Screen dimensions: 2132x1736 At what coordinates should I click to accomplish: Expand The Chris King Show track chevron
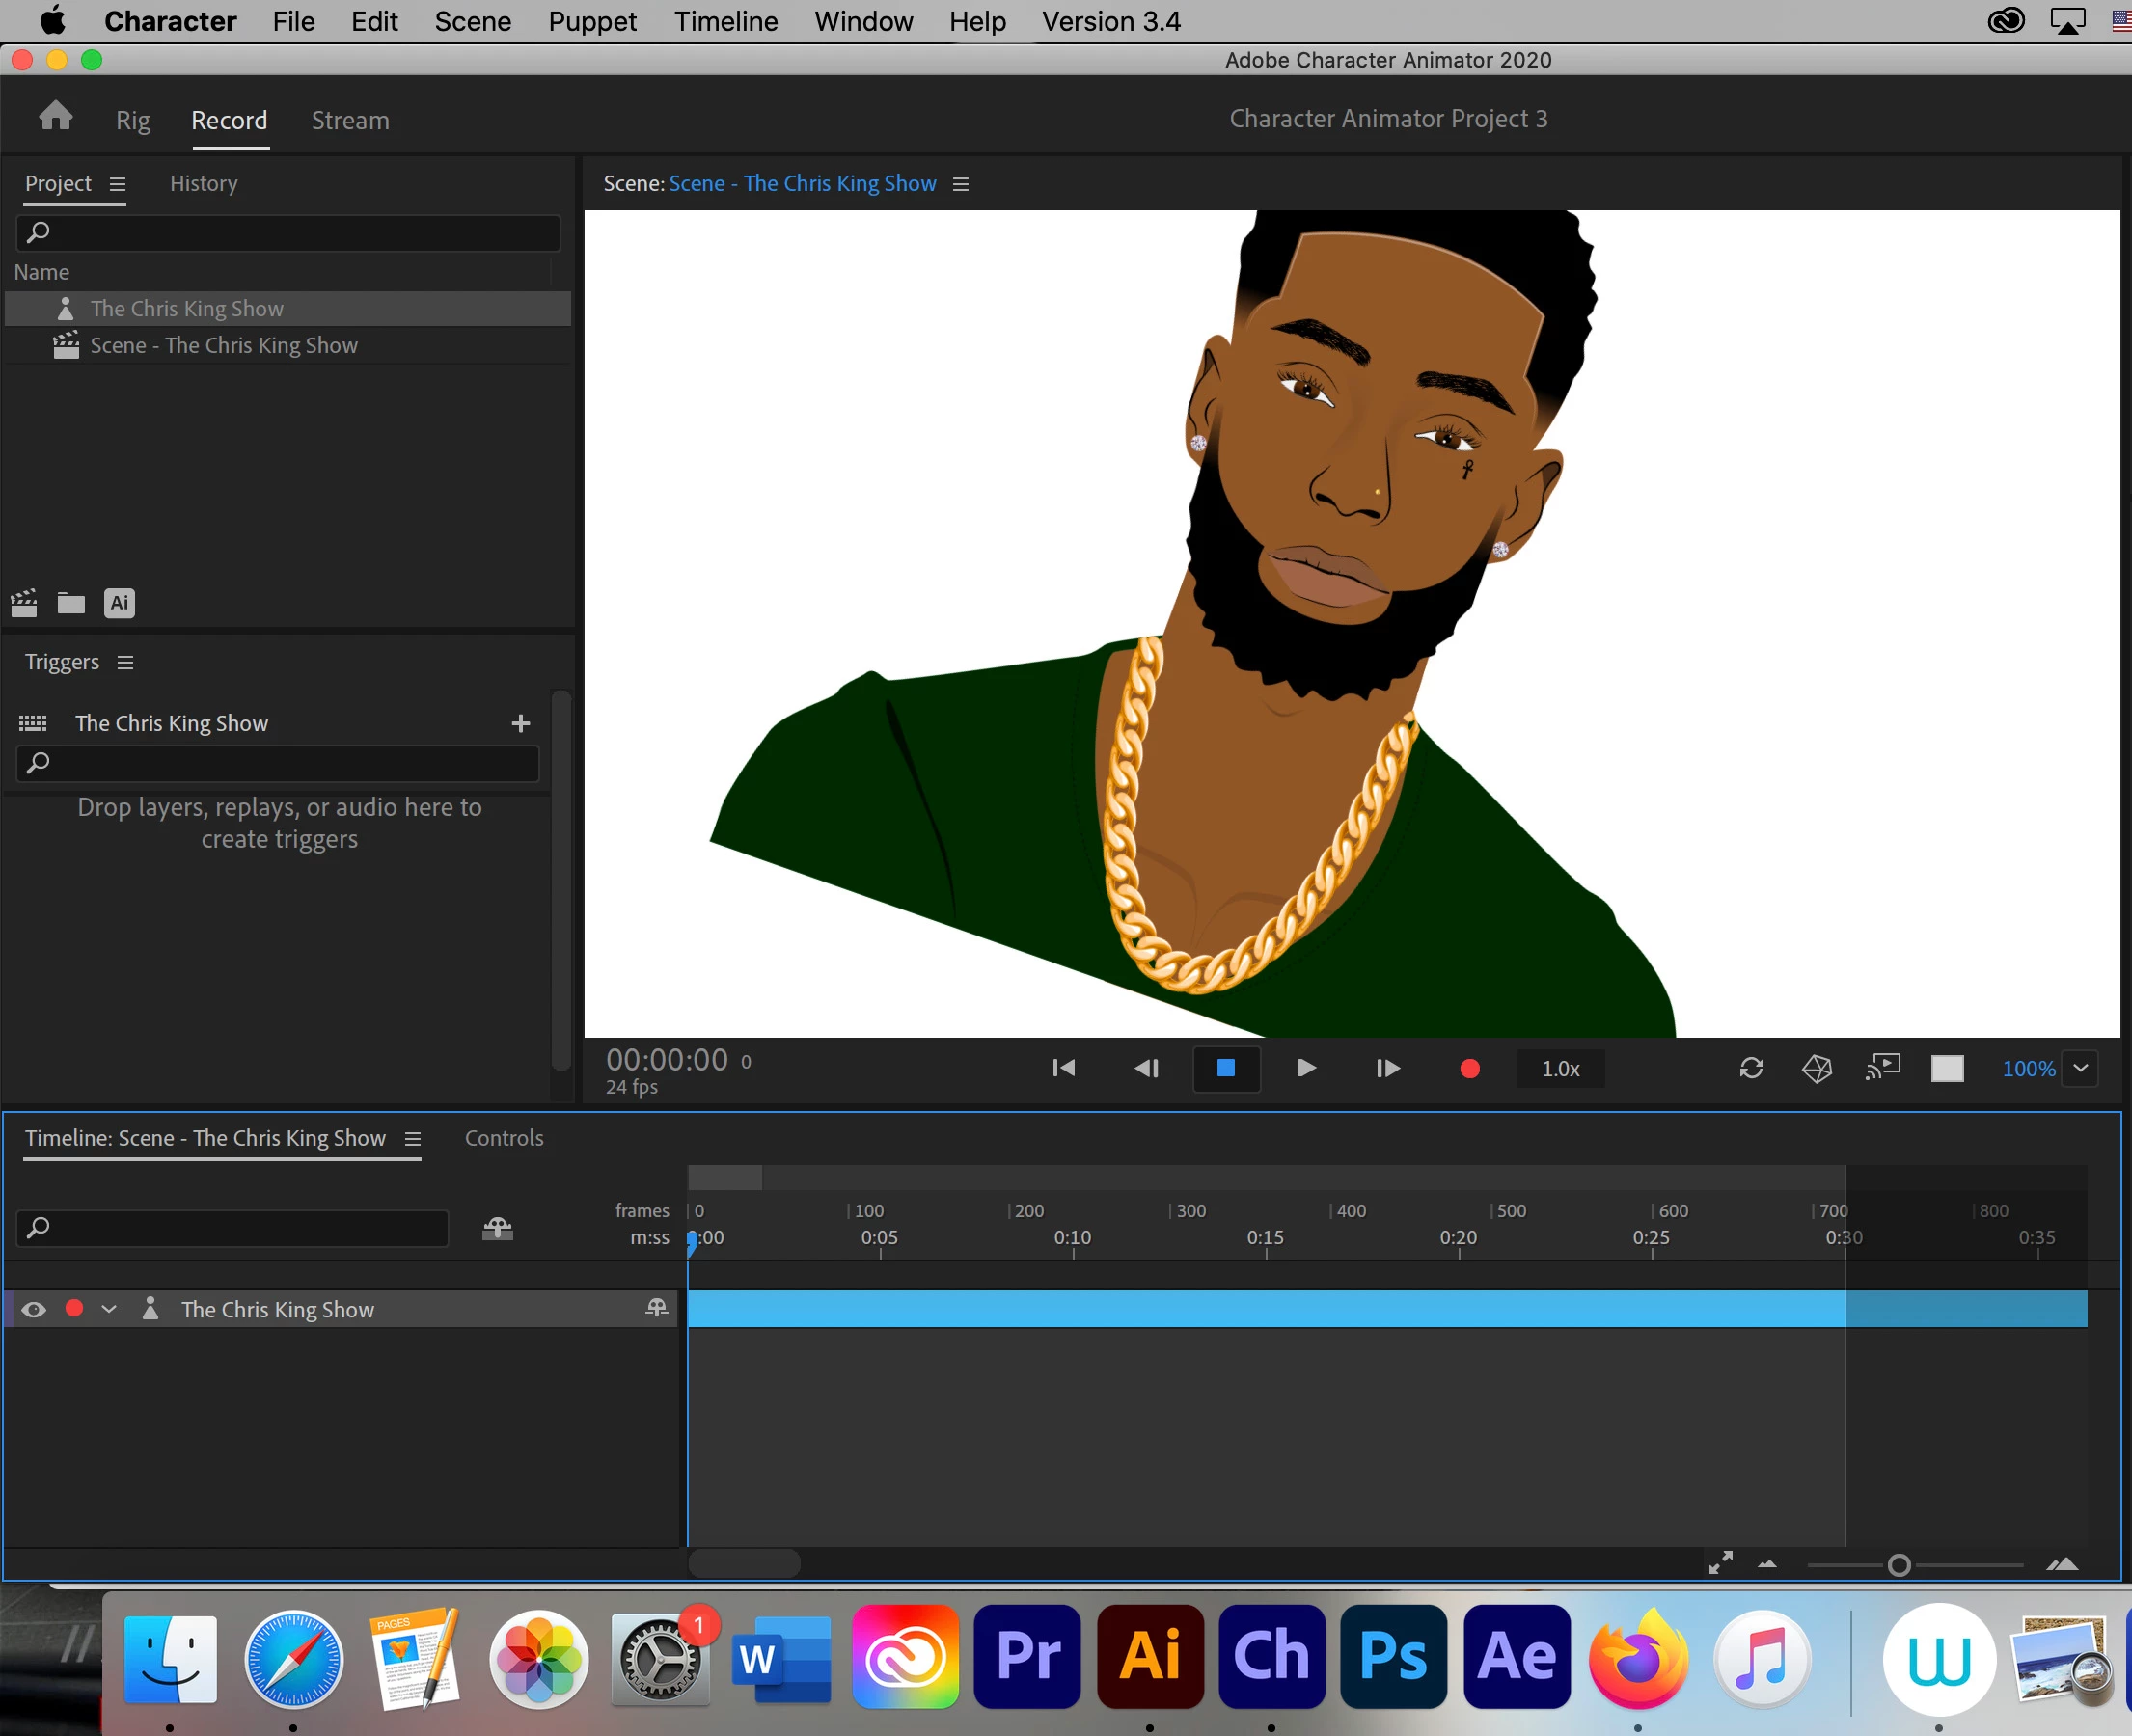(109, 1310)
